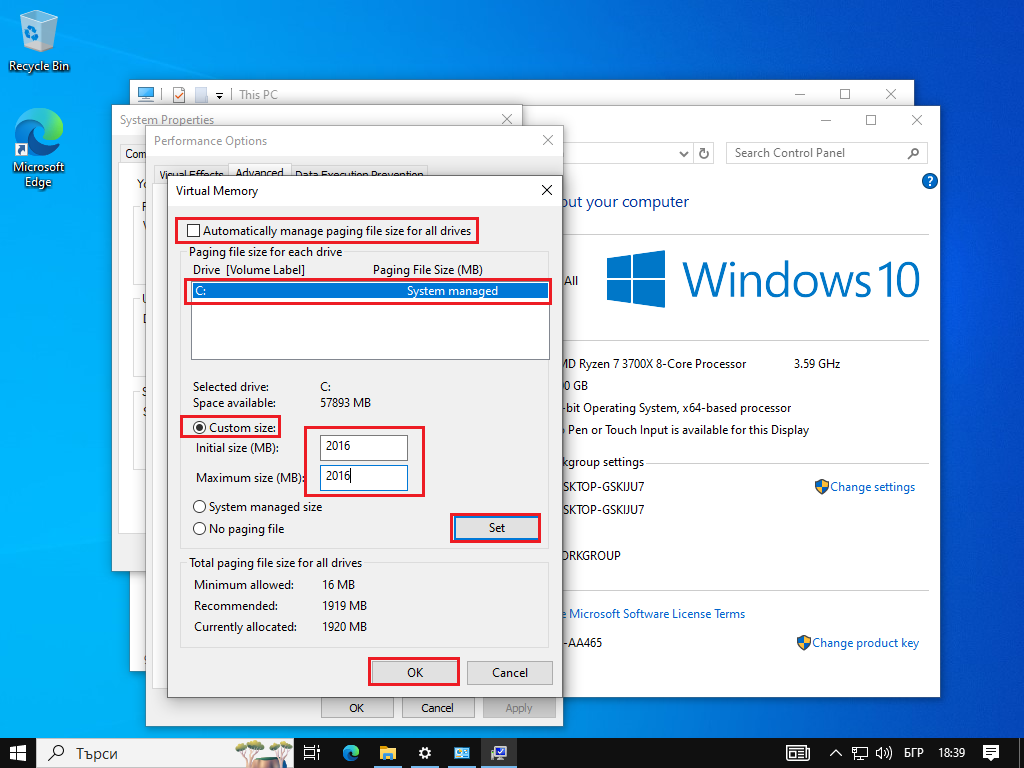
Task: Switch to Advanced tab in Performance Options
Action: (259, 172)
